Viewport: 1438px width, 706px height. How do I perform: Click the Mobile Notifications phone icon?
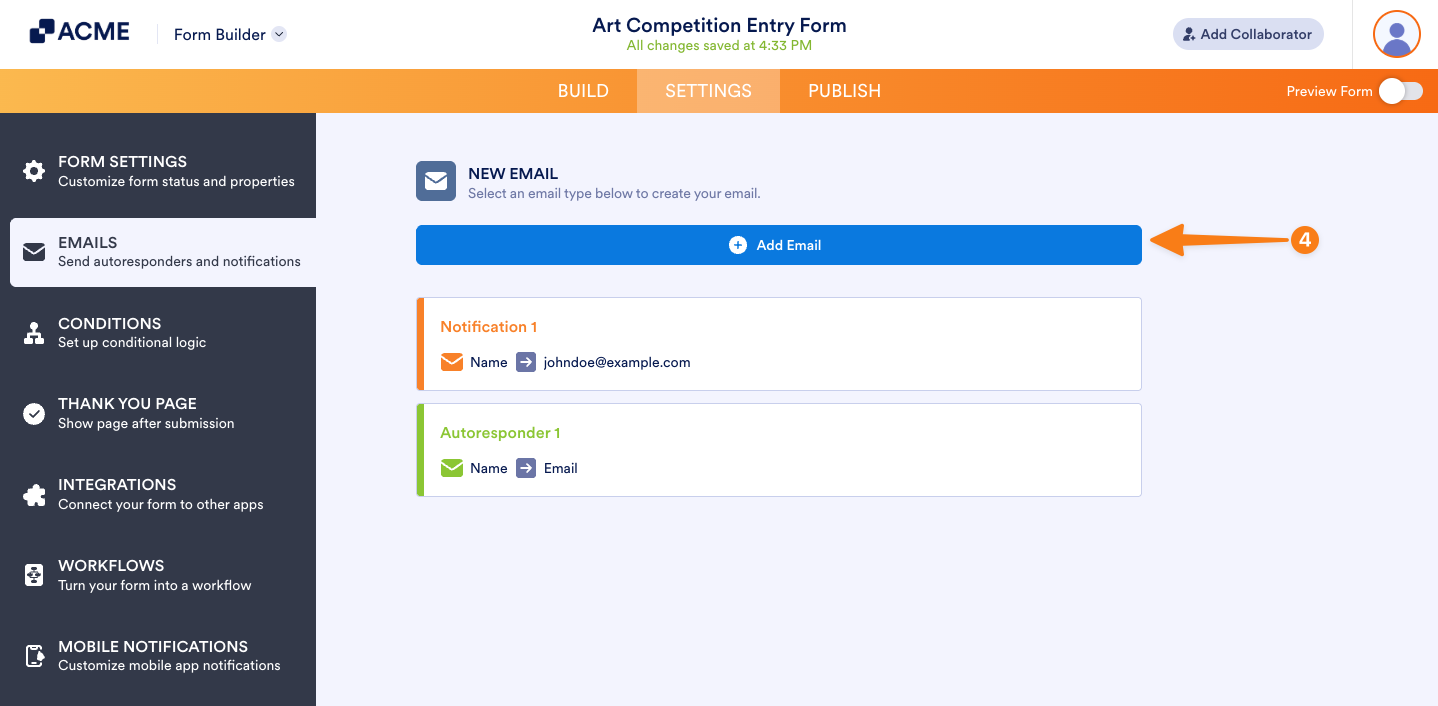[34, 656]
